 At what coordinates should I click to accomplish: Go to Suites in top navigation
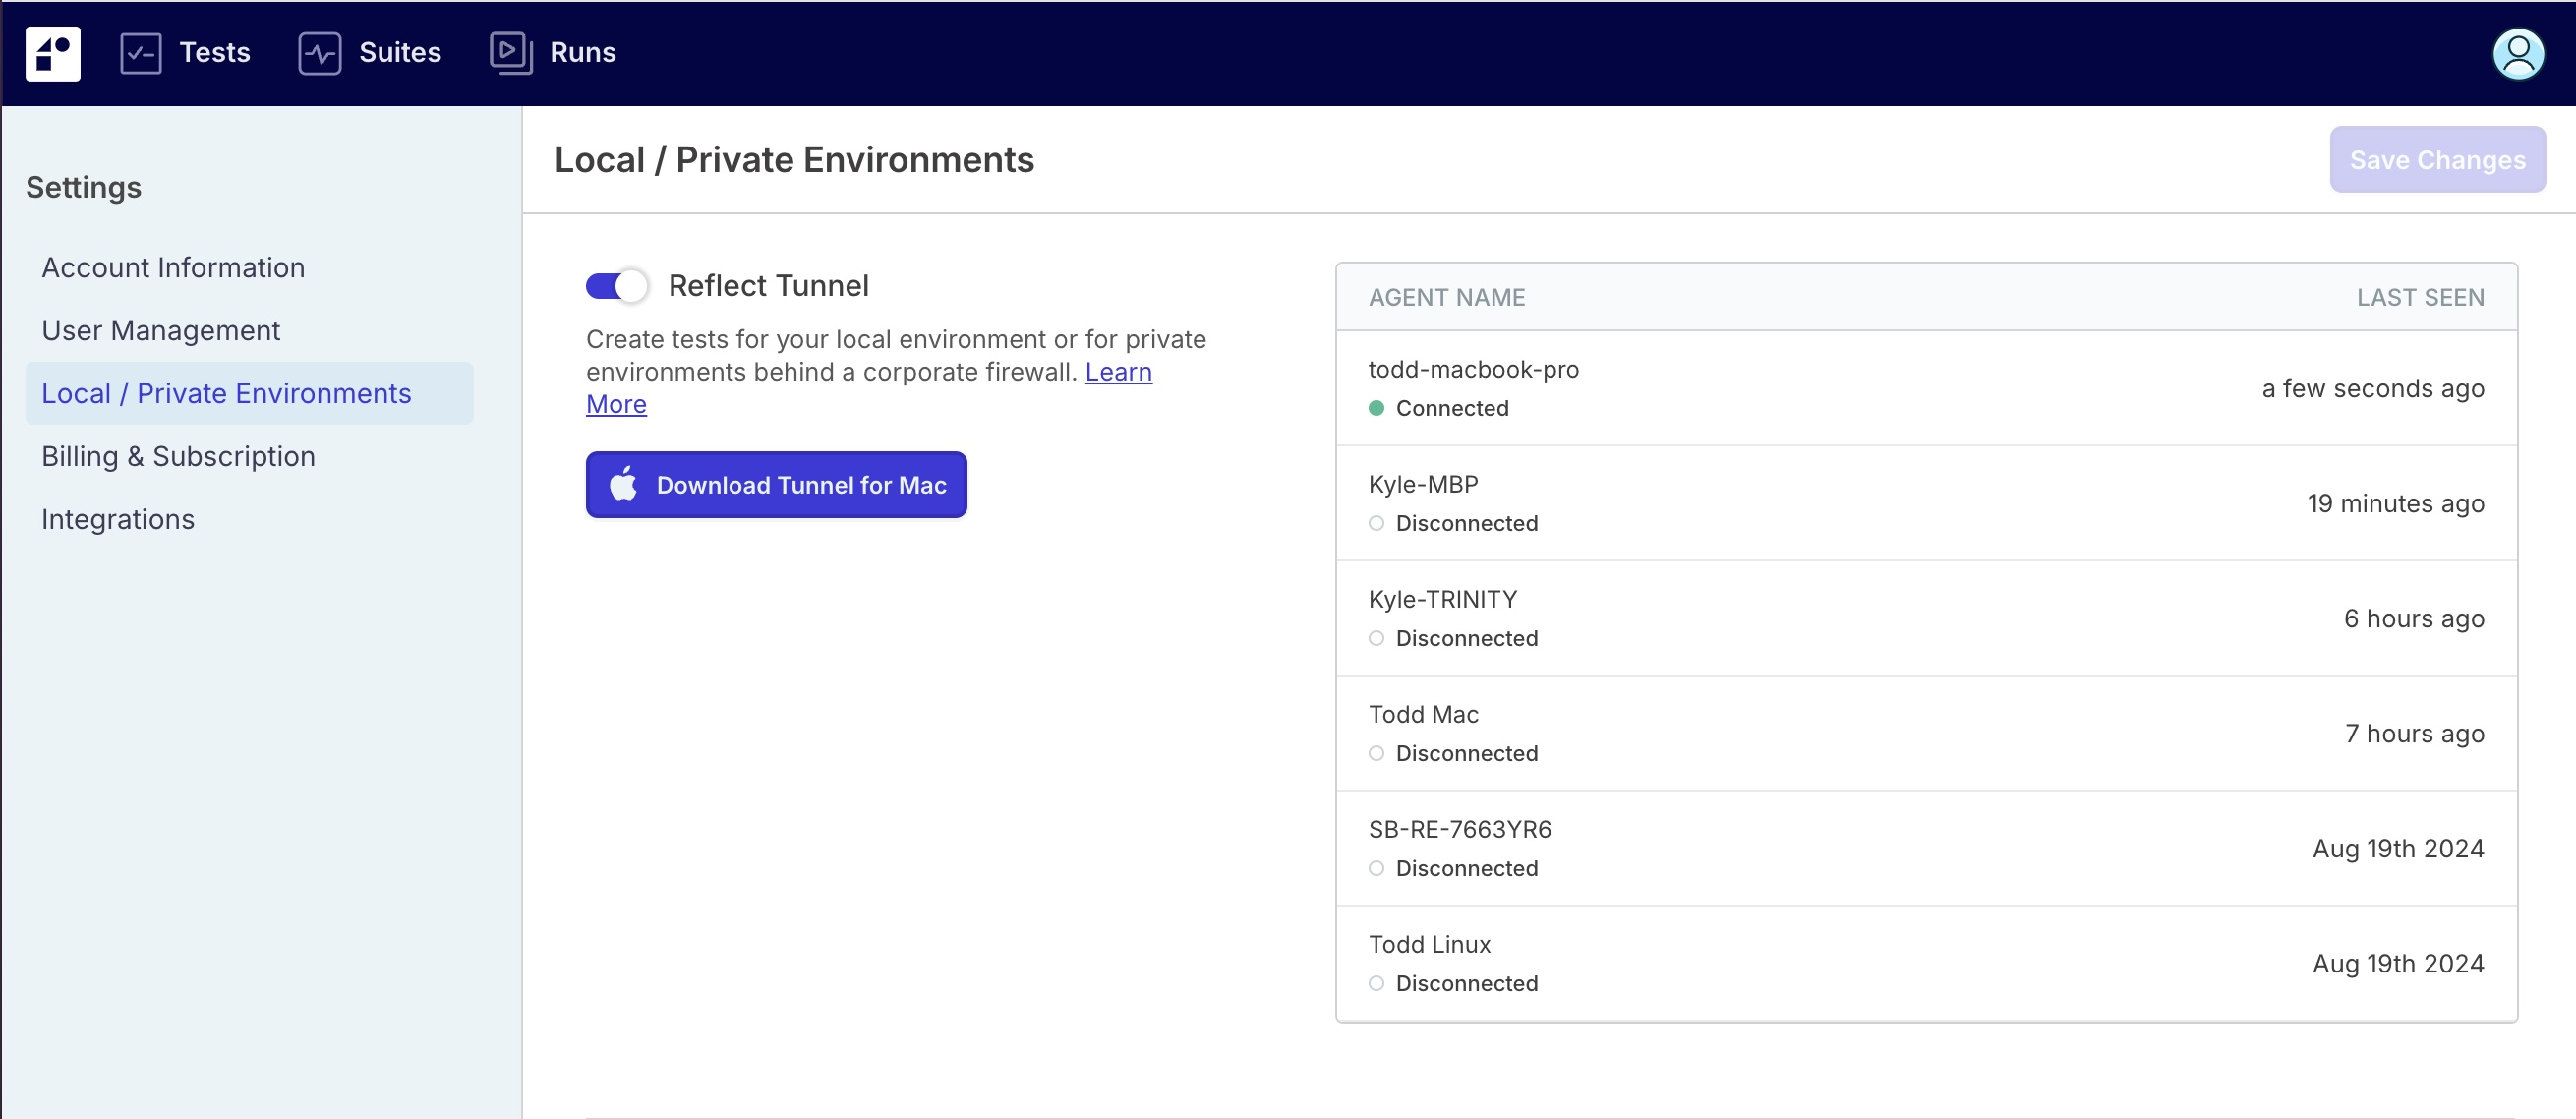[399, 53]
